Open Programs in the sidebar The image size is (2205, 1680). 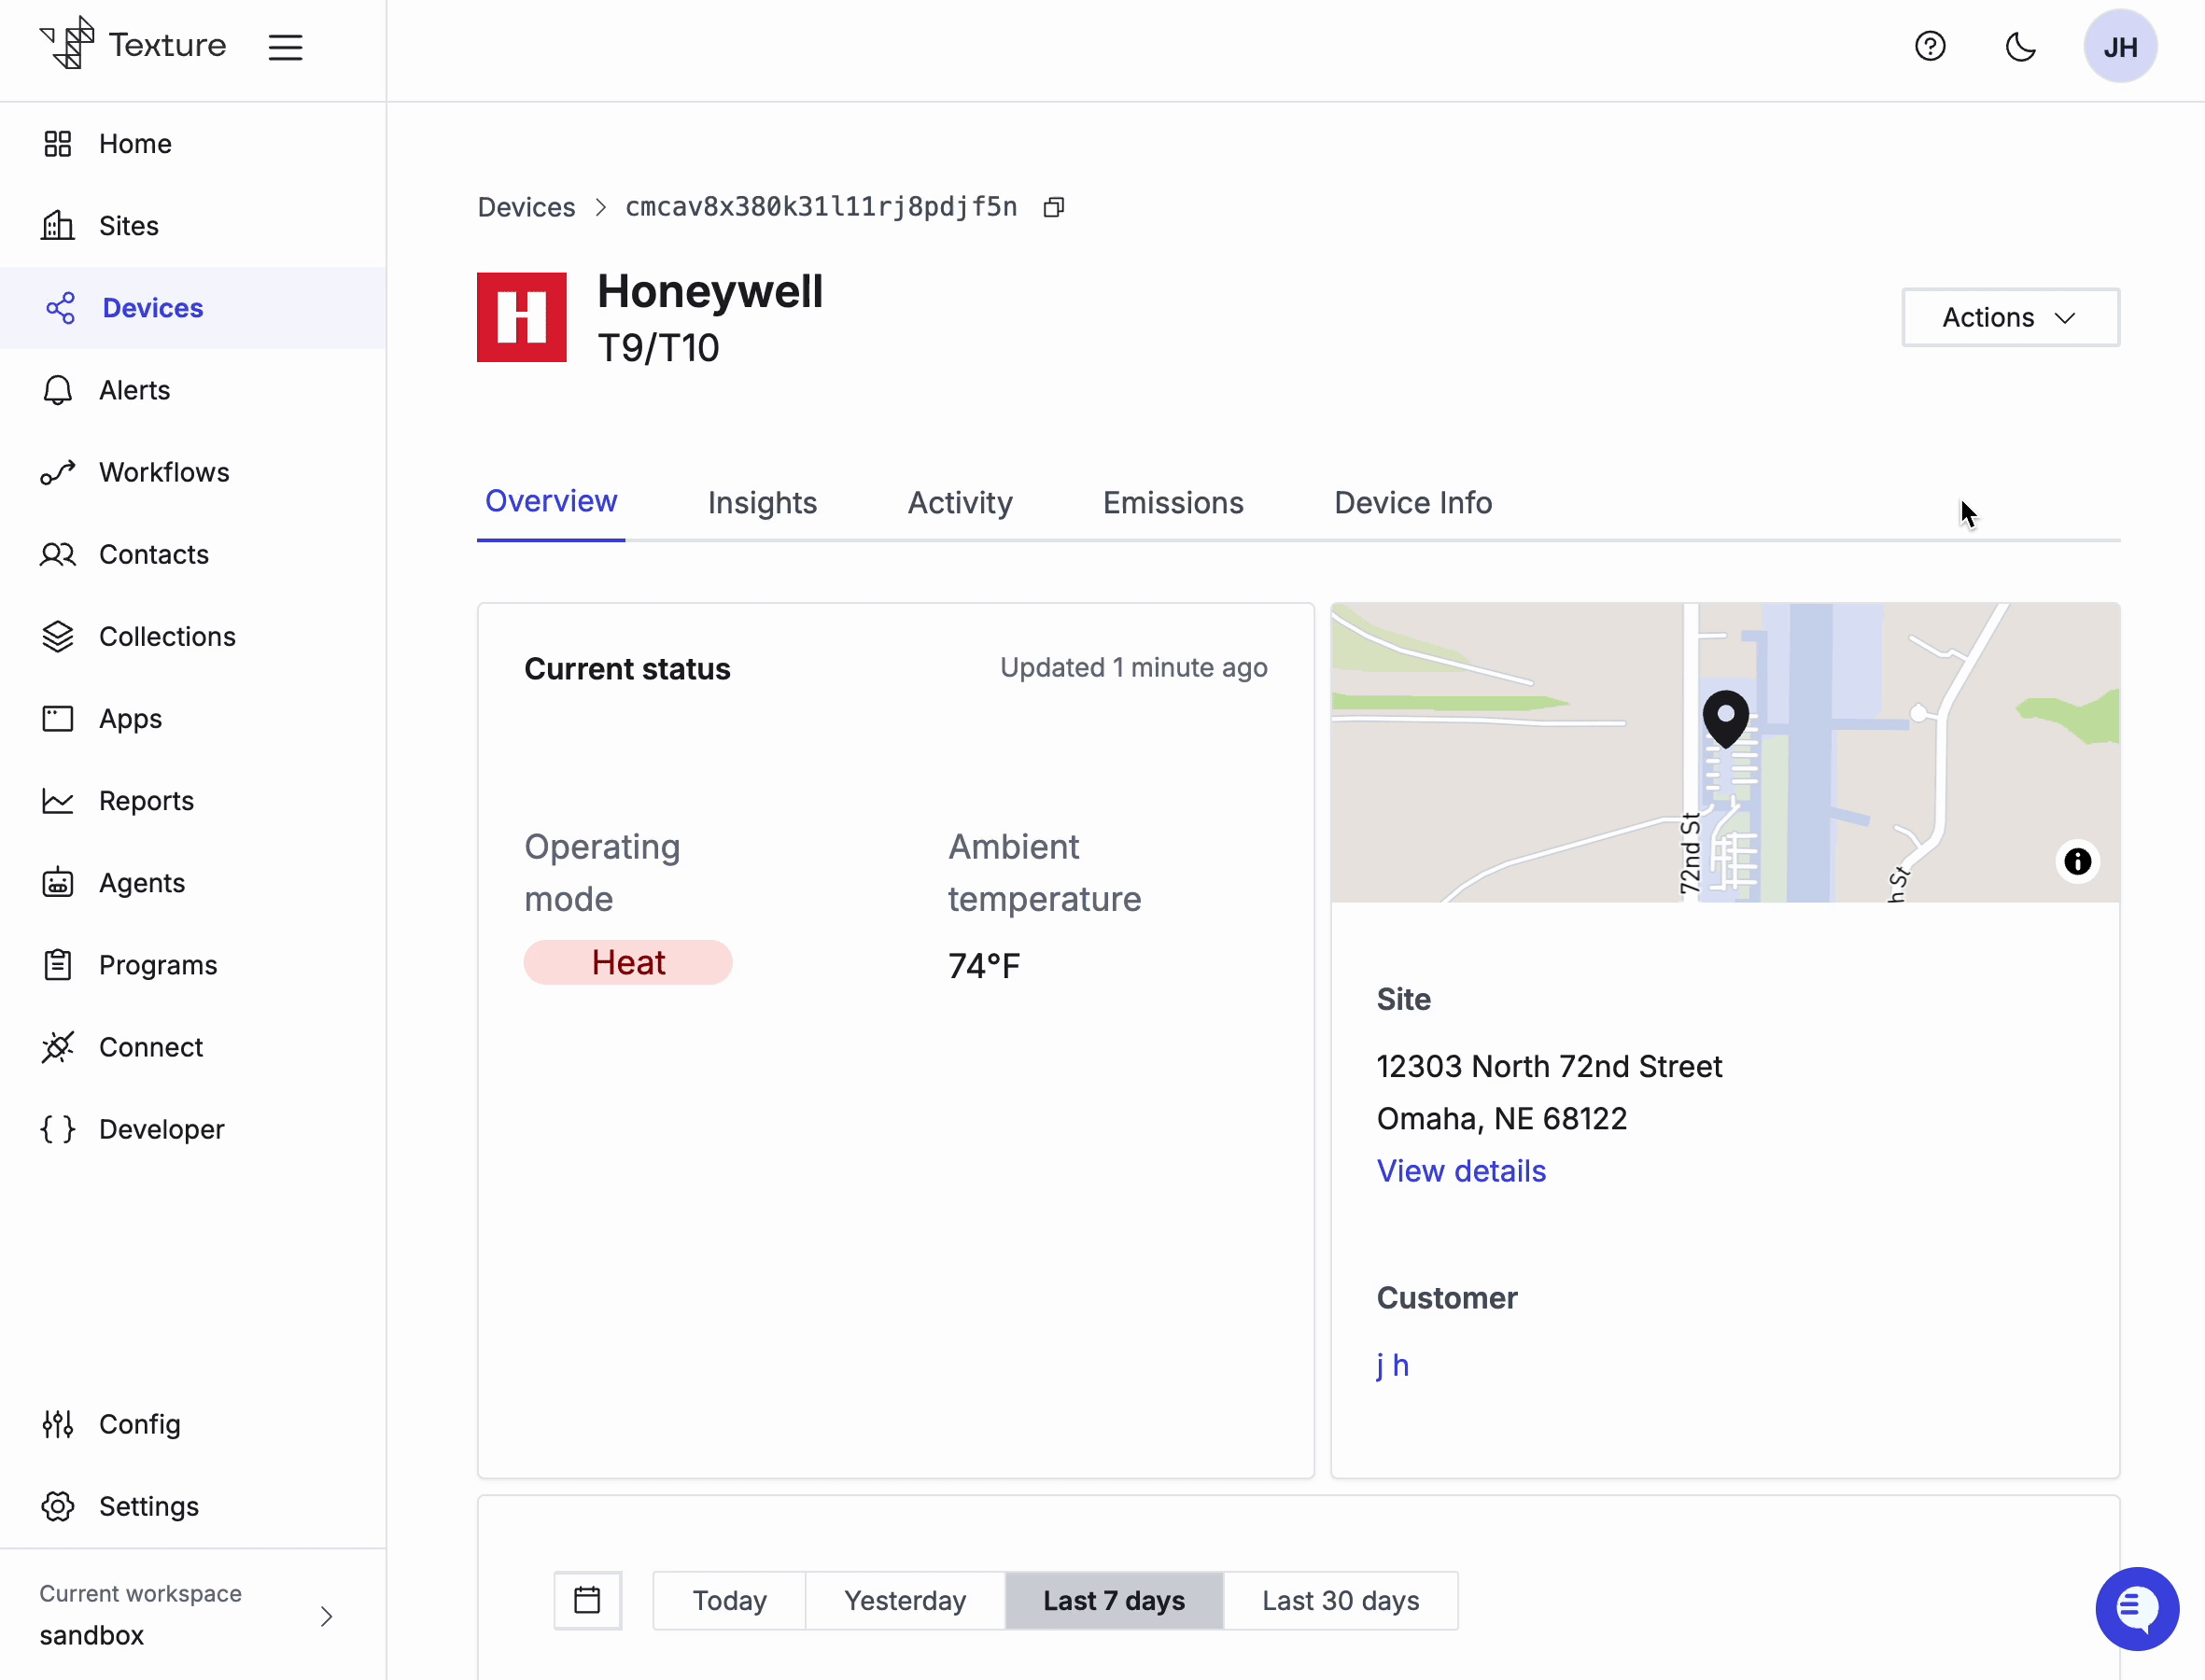[x=193, y=965]
